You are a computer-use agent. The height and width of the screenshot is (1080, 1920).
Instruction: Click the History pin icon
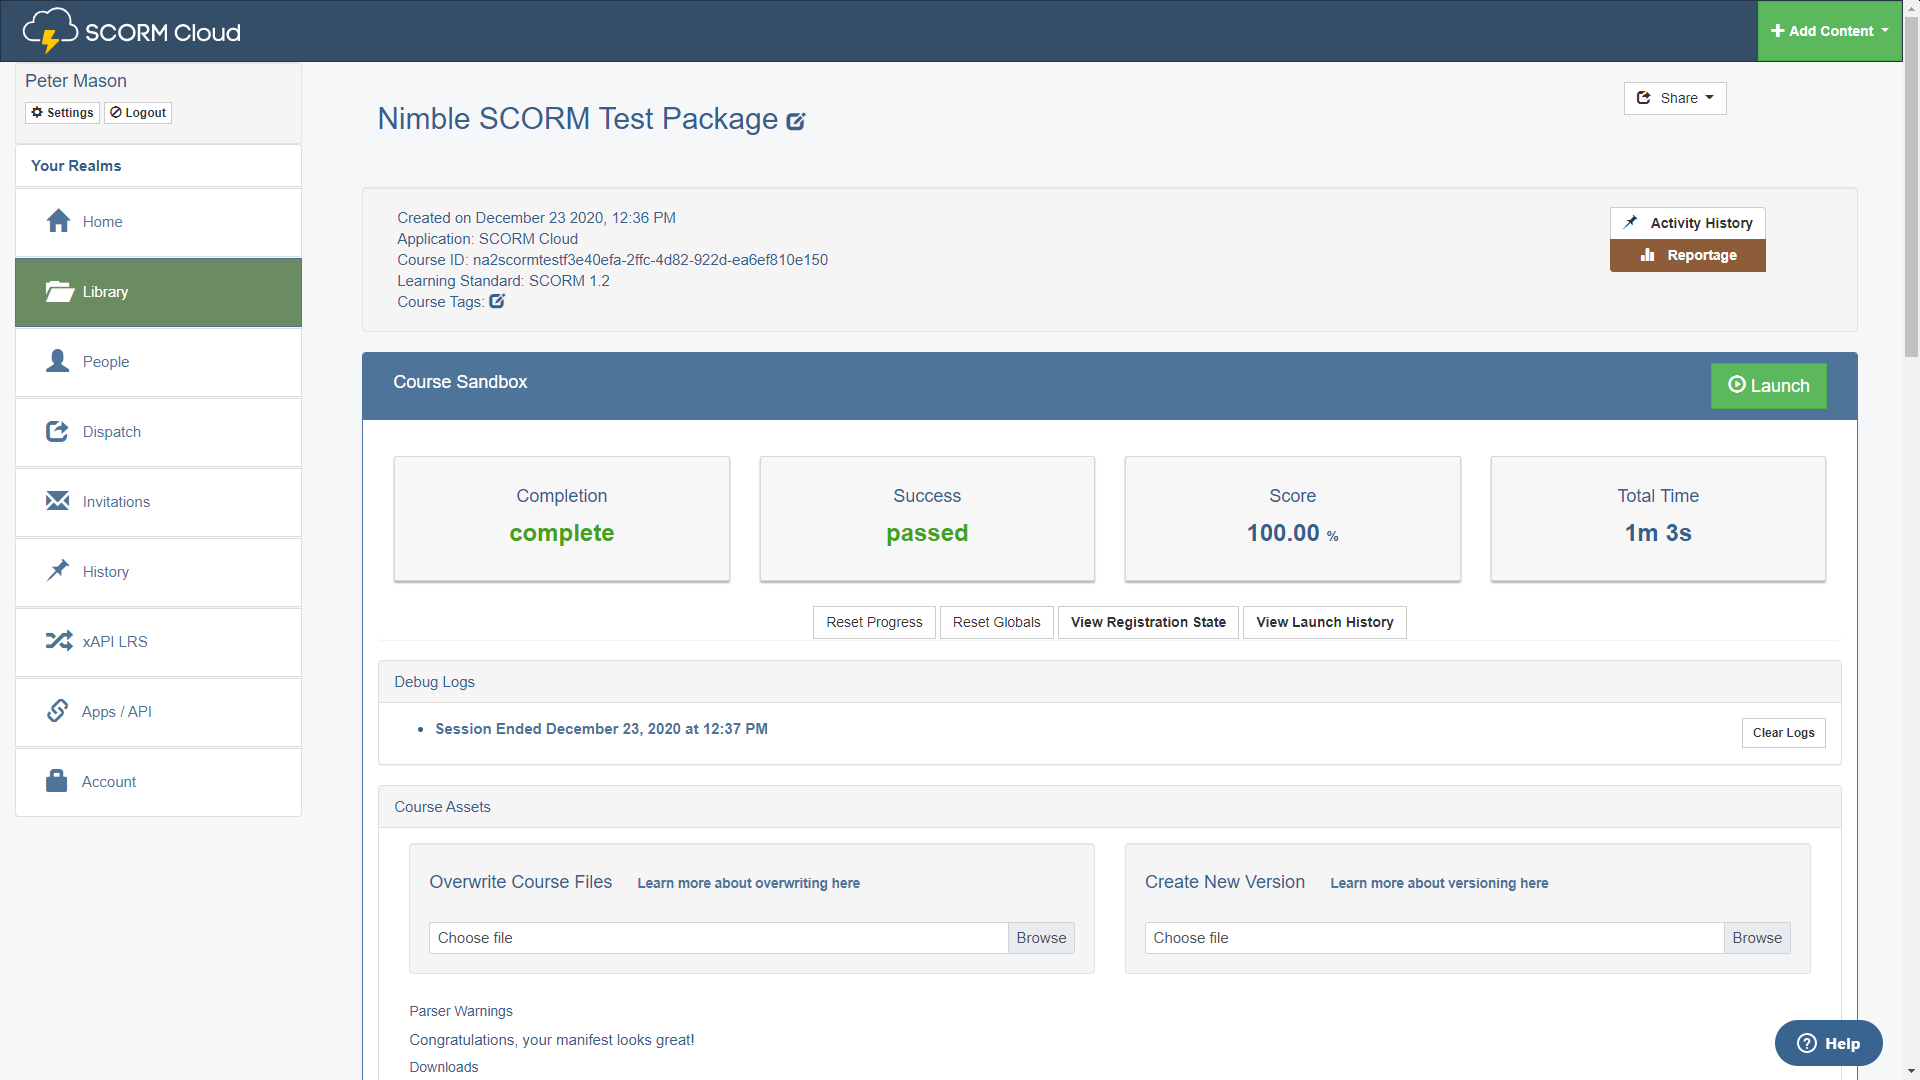[x=58, y=571]
